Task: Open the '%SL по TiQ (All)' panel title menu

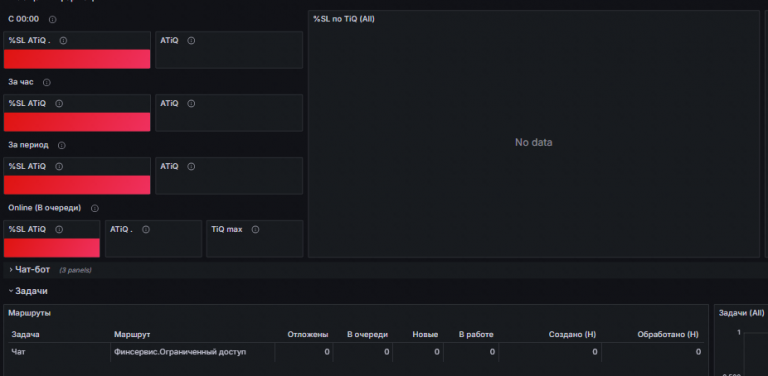Action: pos(344,19)
